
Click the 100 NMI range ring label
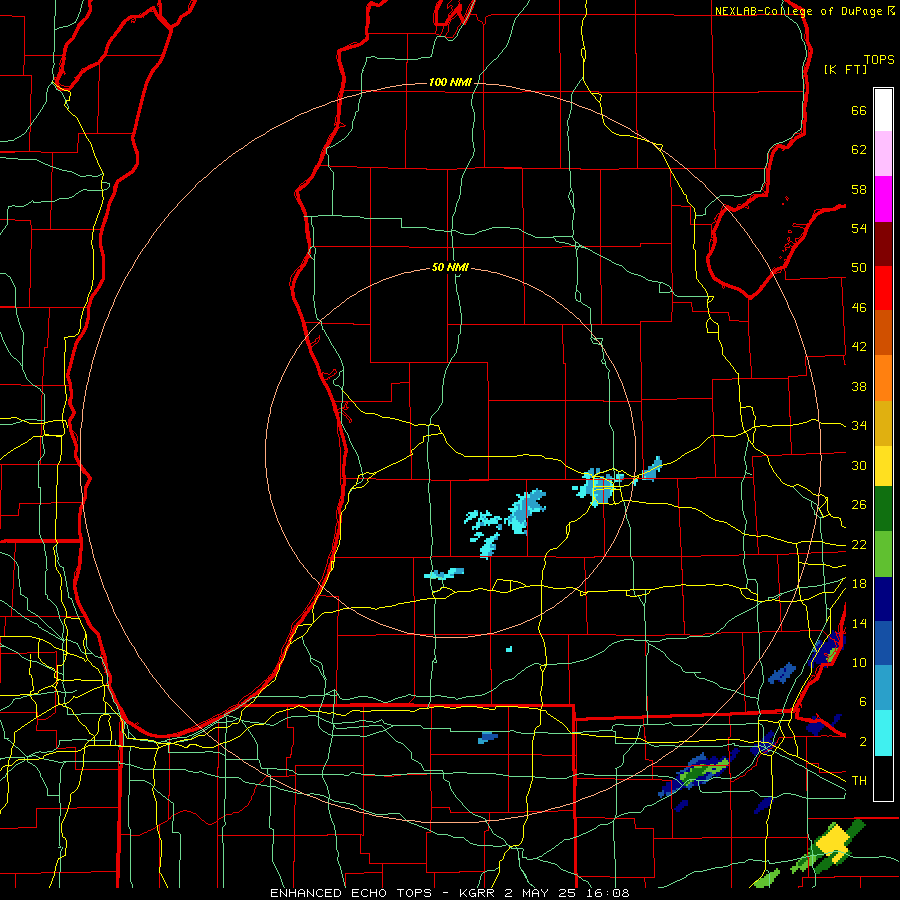pyautogui.click(x=450, y=82)
